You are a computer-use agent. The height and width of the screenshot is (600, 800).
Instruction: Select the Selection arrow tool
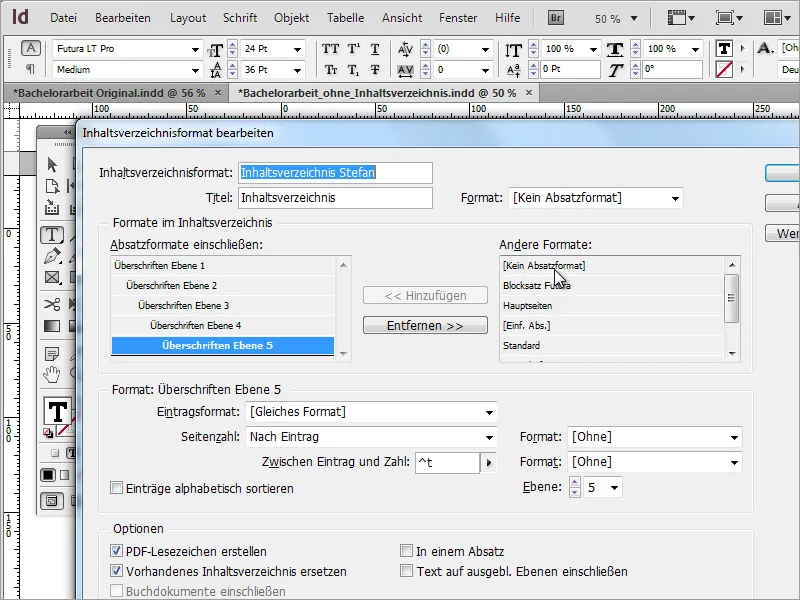[52, 165]
